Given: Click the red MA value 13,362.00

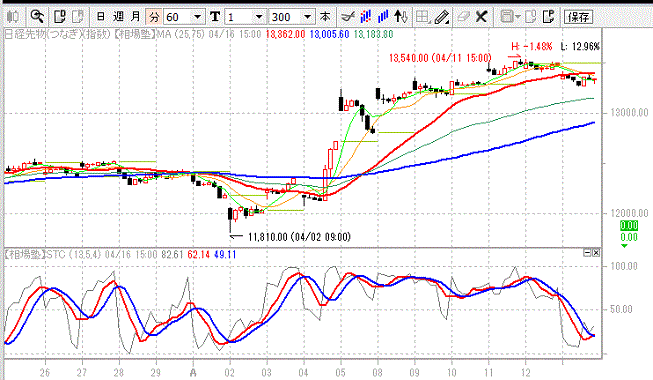Looking at the screenshot, I should pos(285,34).
